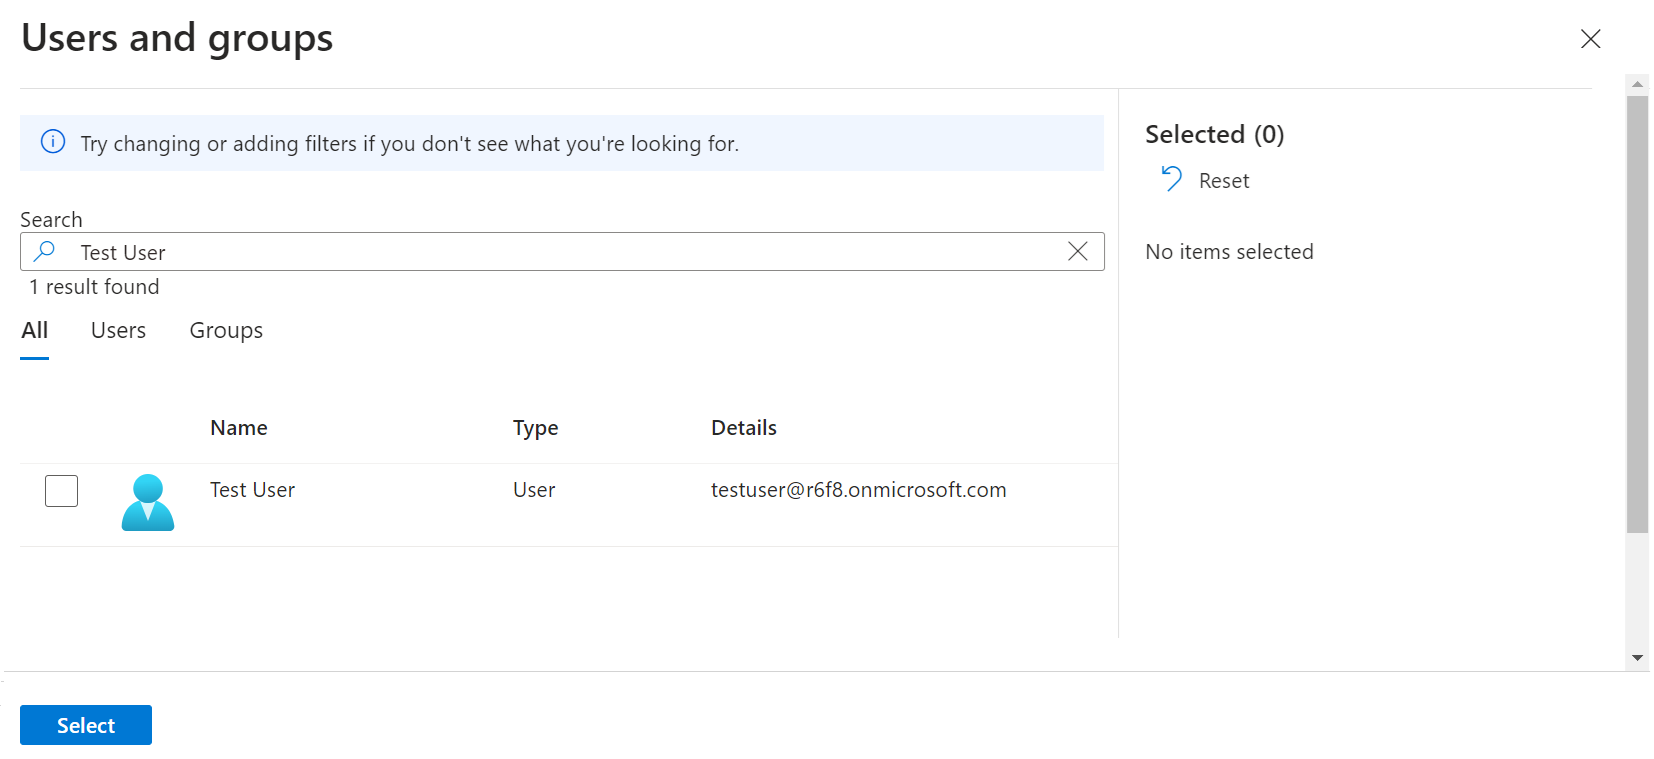Screen dimensions: 1654x759
Task: Clear the search text with the X icon
Action: point(1077,251)
